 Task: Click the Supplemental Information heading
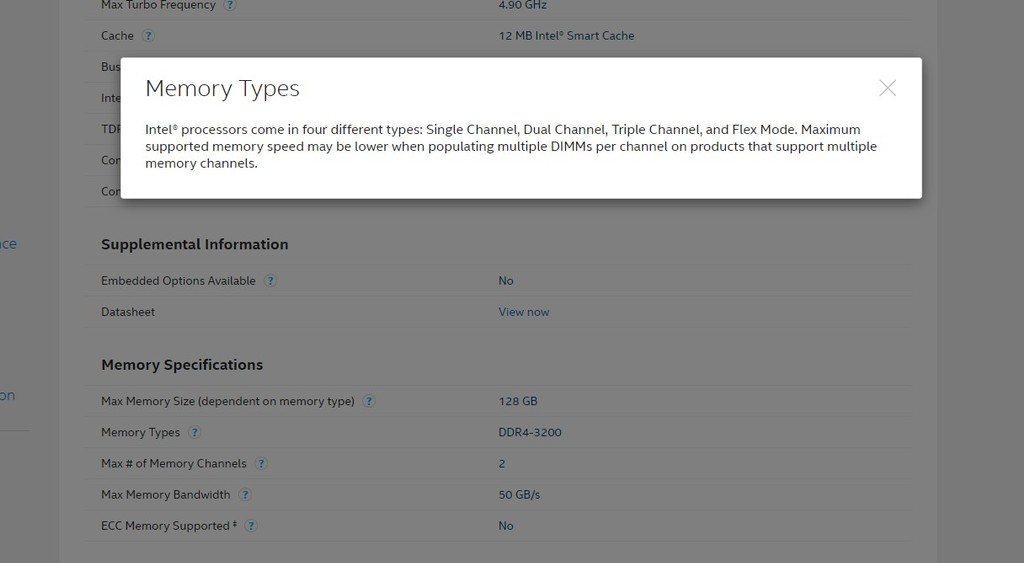[x=194, y=244]
